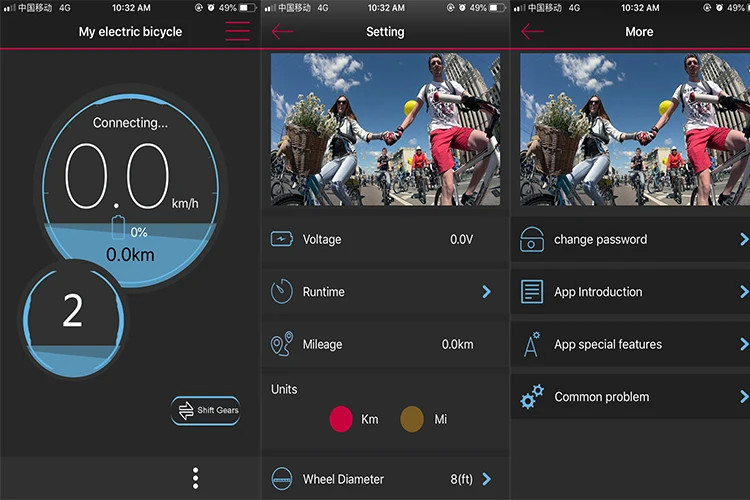The width and height of the screenshot is (750, 500).
Task: Tap the speedometer dial showing 0.0 km/h
Action: [x=130, y=190]
